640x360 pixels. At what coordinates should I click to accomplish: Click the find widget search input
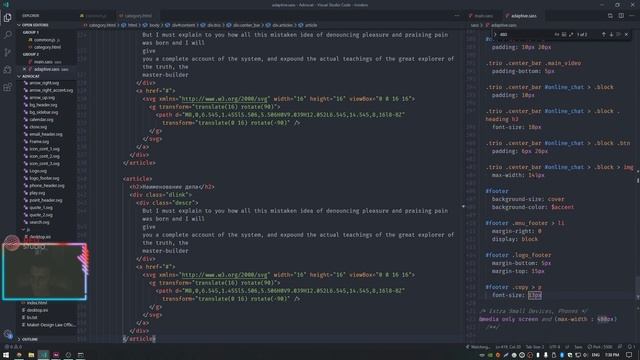coord(525,35)
